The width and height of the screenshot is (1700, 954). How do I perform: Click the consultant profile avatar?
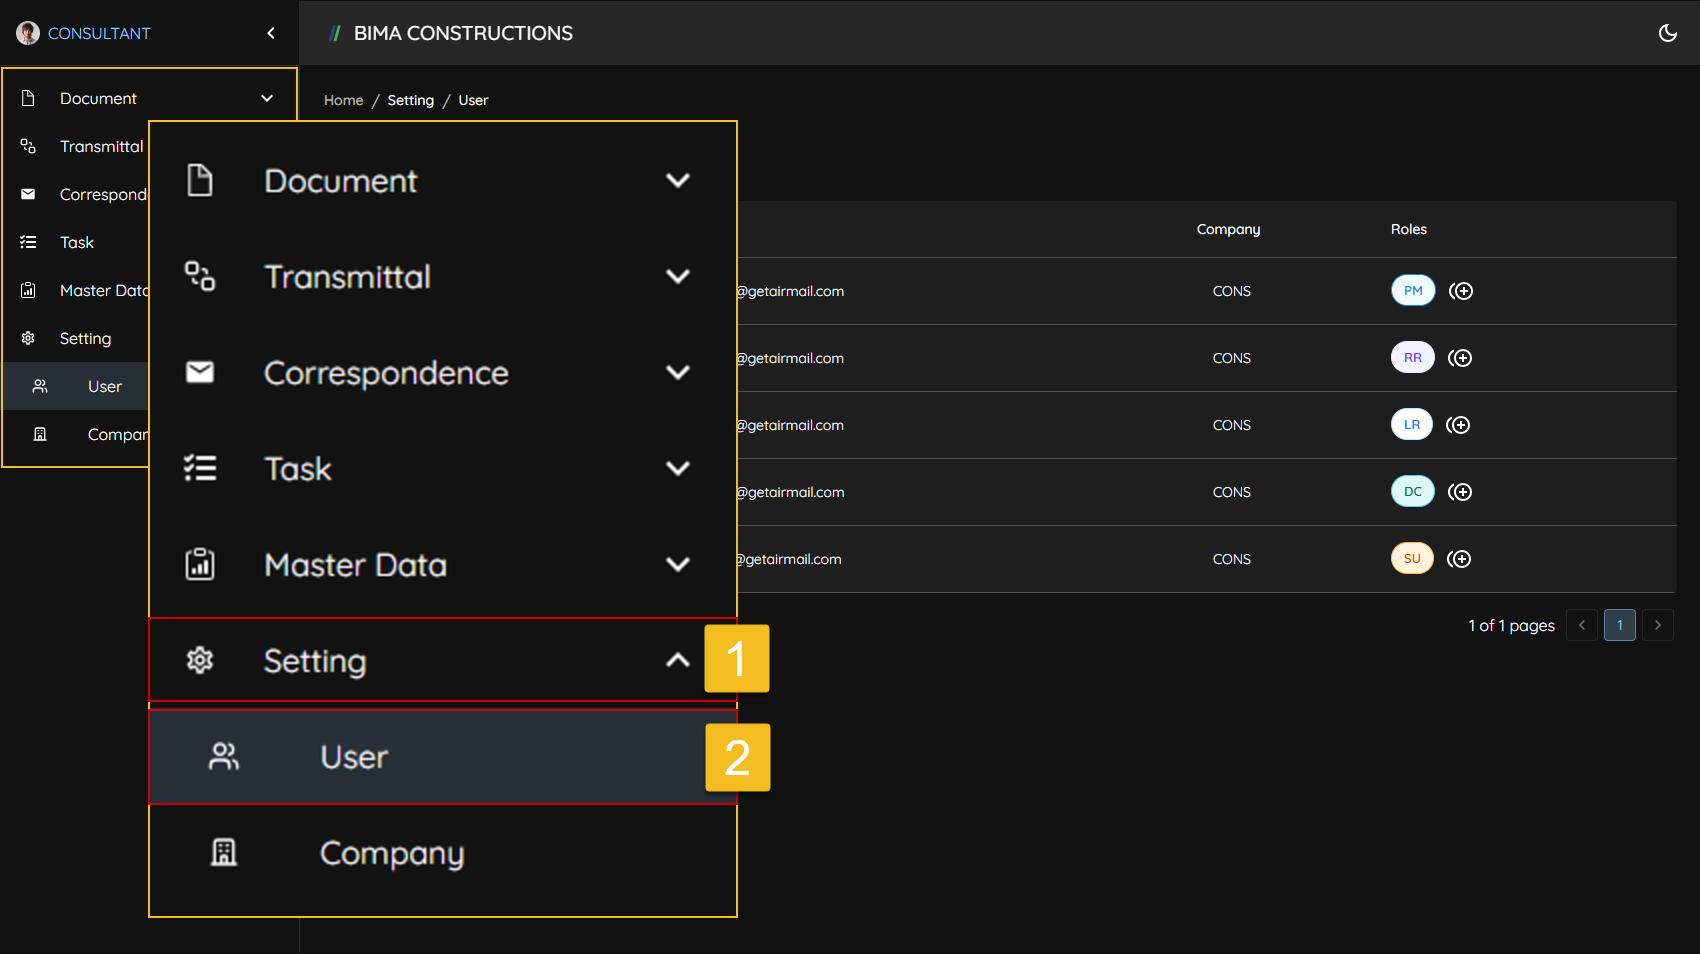pyautogui.click(x=27, y=33)
